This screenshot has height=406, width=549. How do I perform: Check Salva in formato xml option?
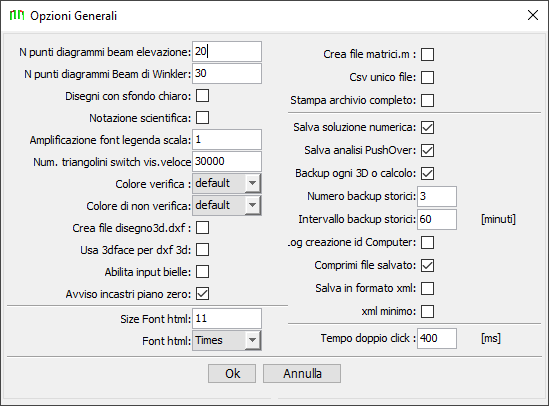pos(428,288)
